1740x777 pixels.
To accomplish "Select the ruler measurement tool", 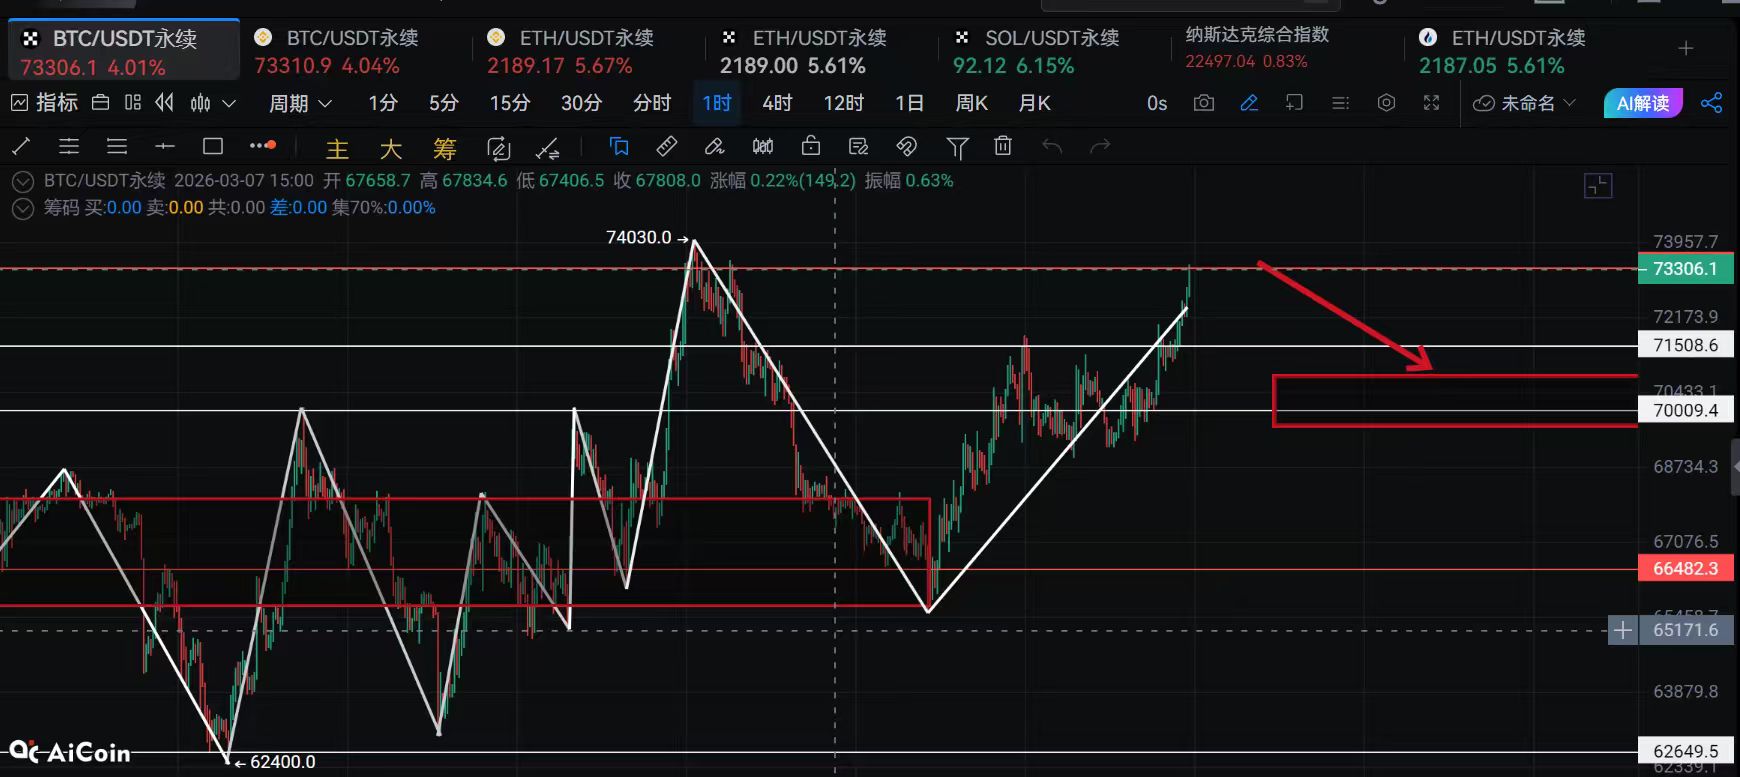I will pyautogui.click(x=666, y=147).
